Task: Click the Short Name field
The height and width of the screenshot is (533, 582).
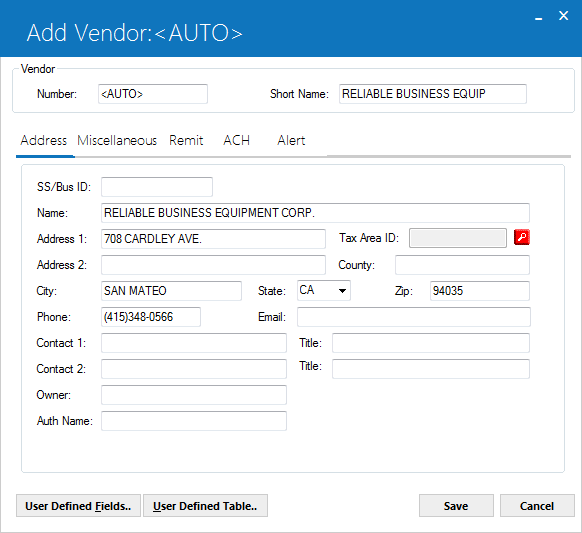Action: click(433, 94)
